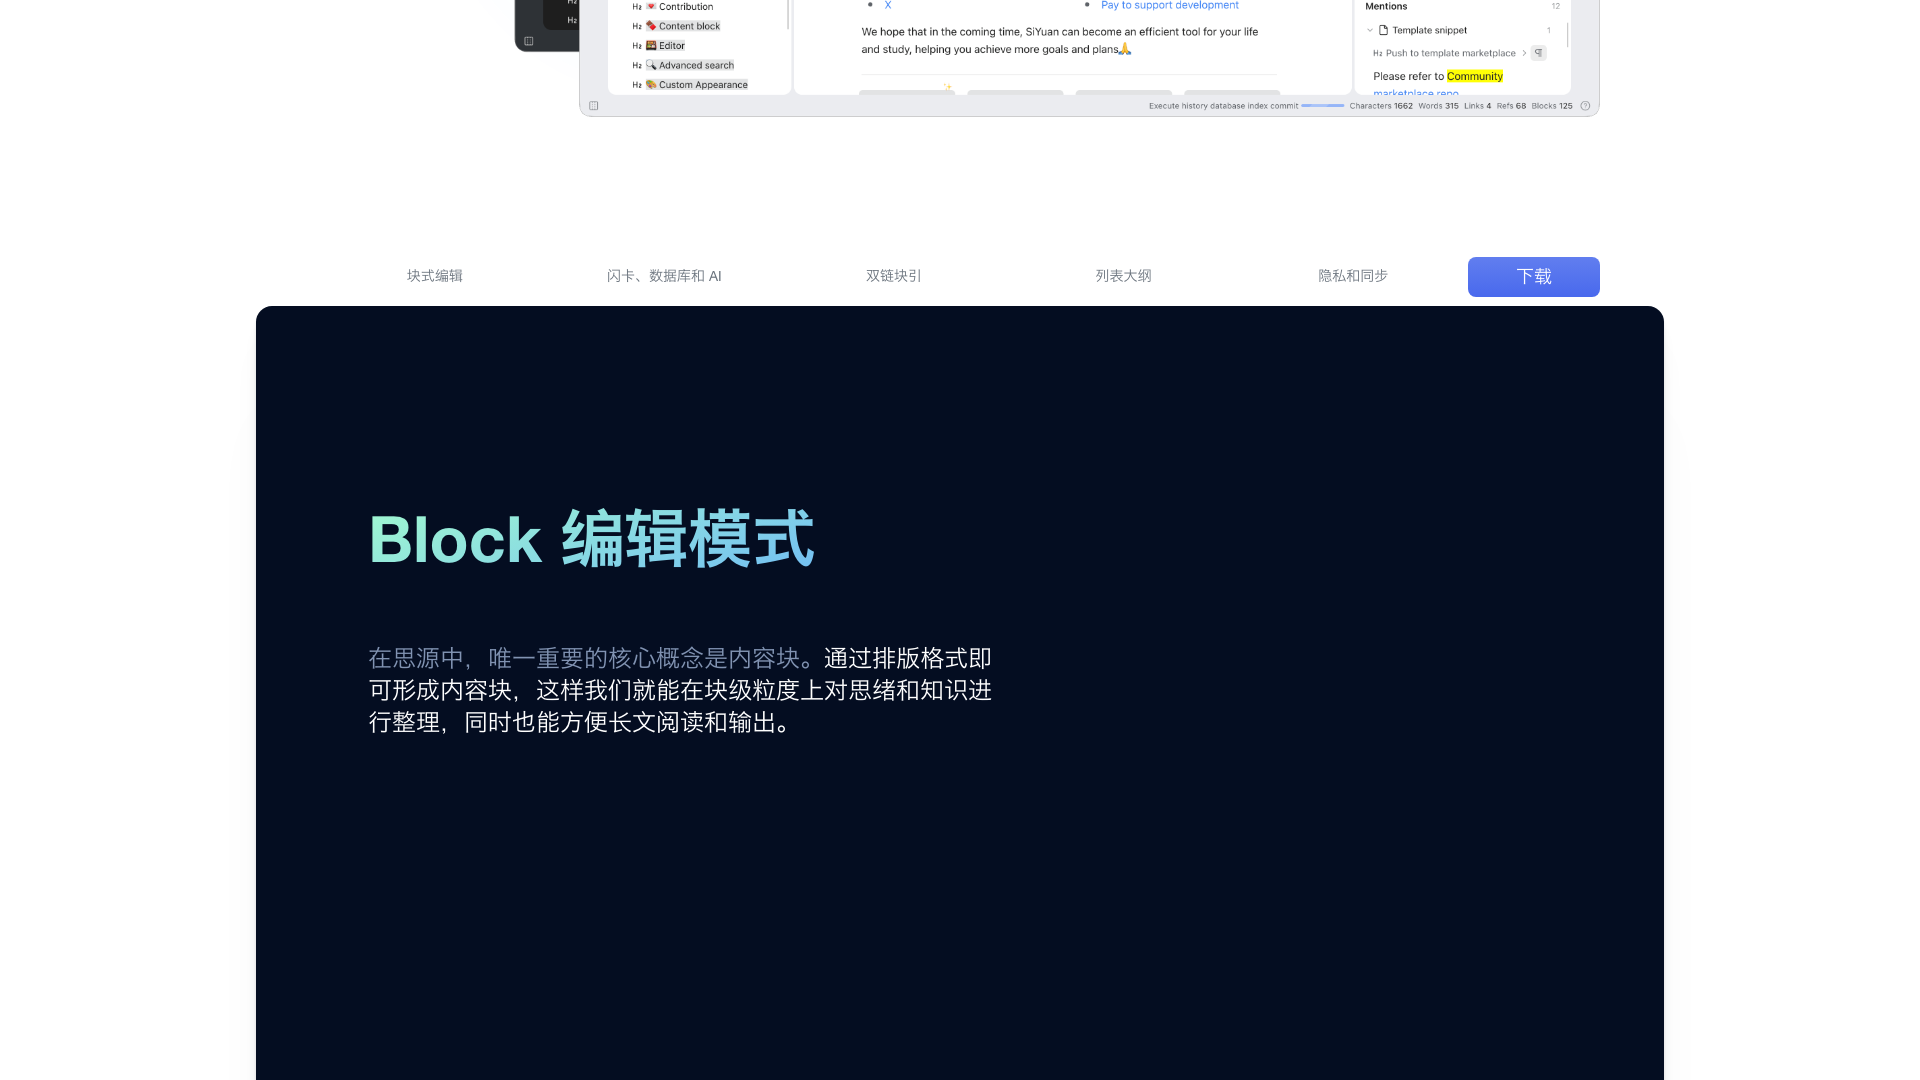Click the Blocks 125 status entry

[x=1552, y=106]
